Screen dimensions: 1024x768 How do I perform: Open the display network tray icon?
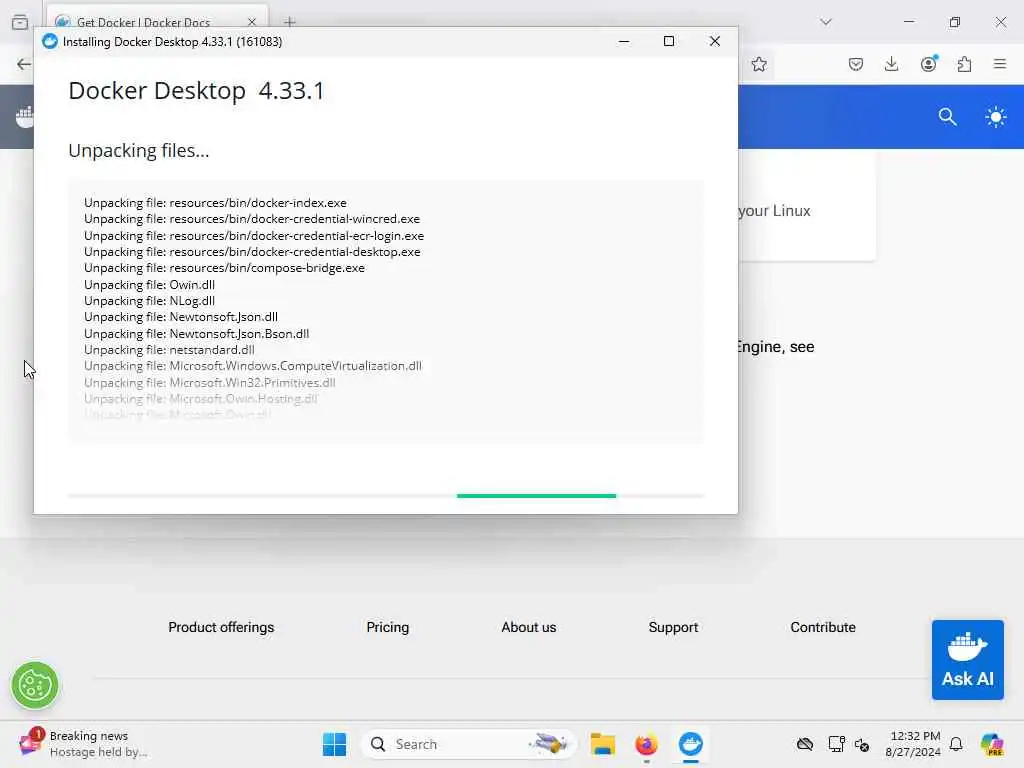[836, 744]
